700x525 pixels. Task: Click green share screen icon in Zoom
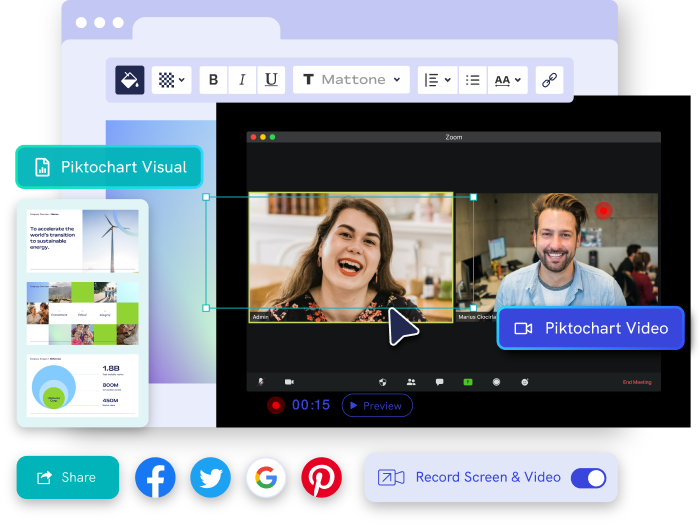coord(468,382)
